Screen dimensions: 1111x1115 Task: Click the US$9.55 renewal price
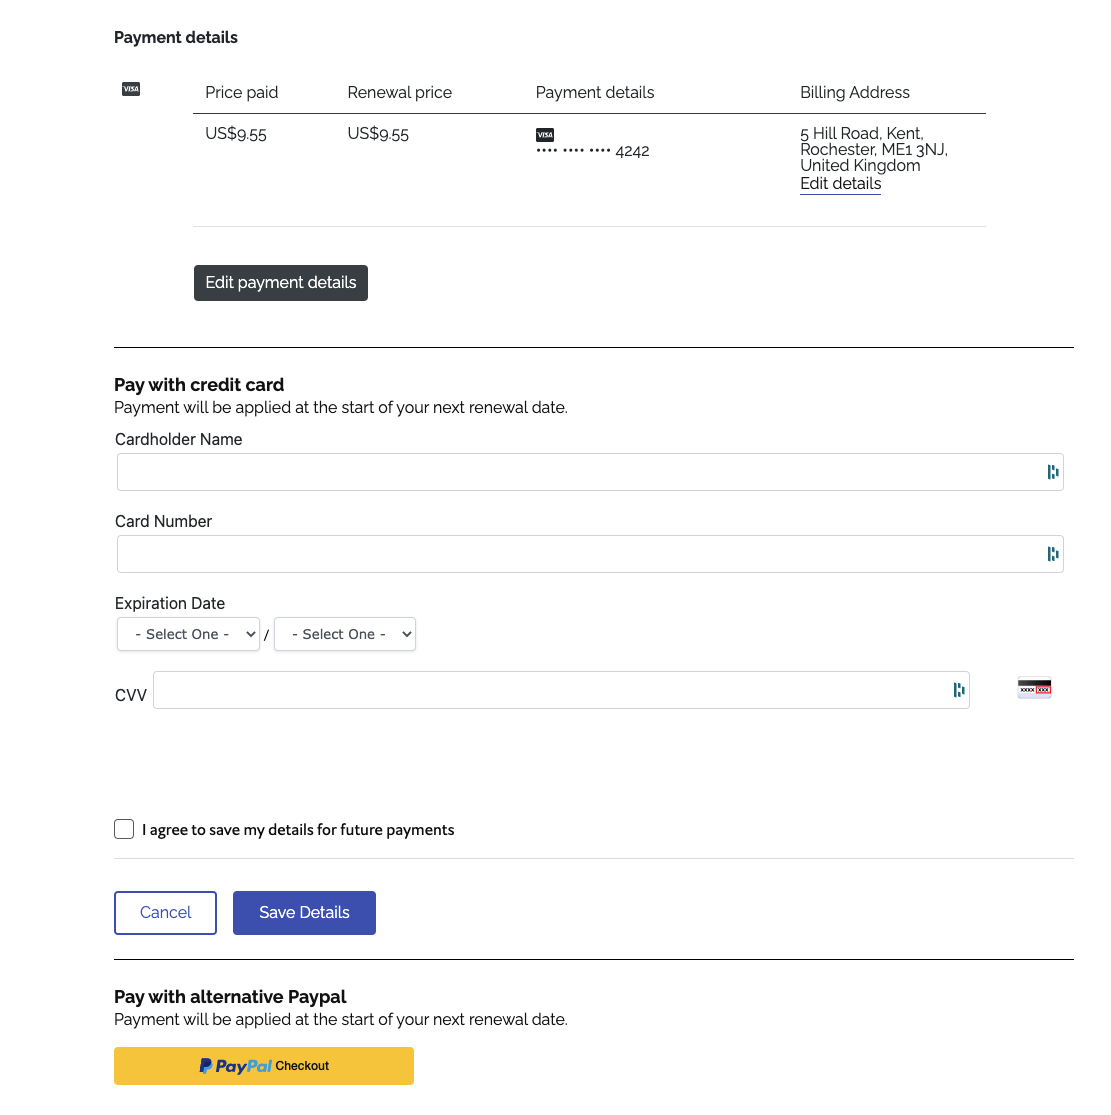click(x=378, y=133)
